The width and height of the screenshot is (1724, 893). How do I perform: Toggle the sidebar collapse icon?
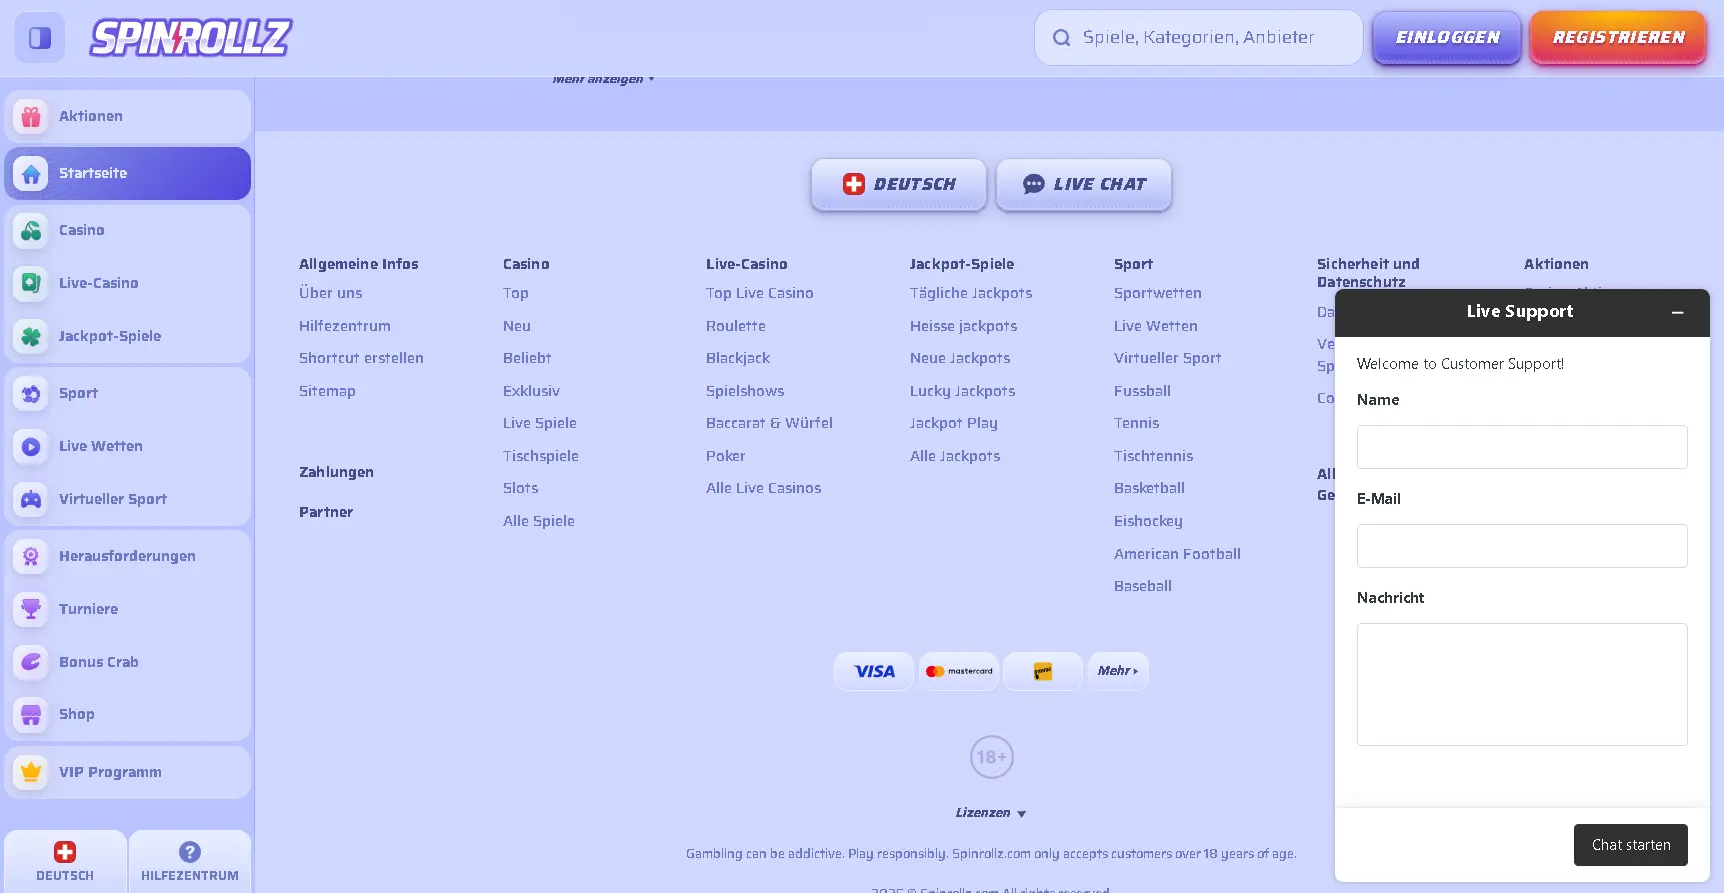coord(40,38)
